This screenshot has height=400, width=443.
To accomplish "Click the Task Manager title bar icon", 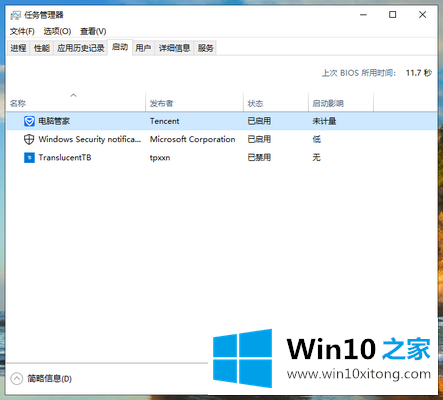I will click(x=15, y=15).
